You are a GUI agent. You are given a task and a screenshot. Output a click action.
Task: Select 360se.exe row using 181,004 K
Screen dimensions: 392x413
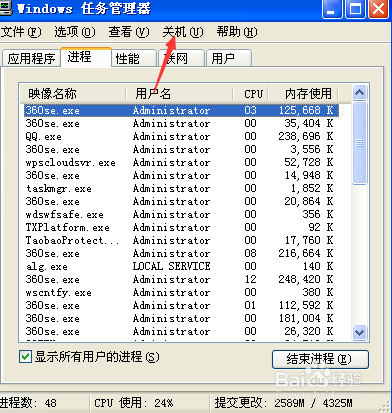click(181, 318)
